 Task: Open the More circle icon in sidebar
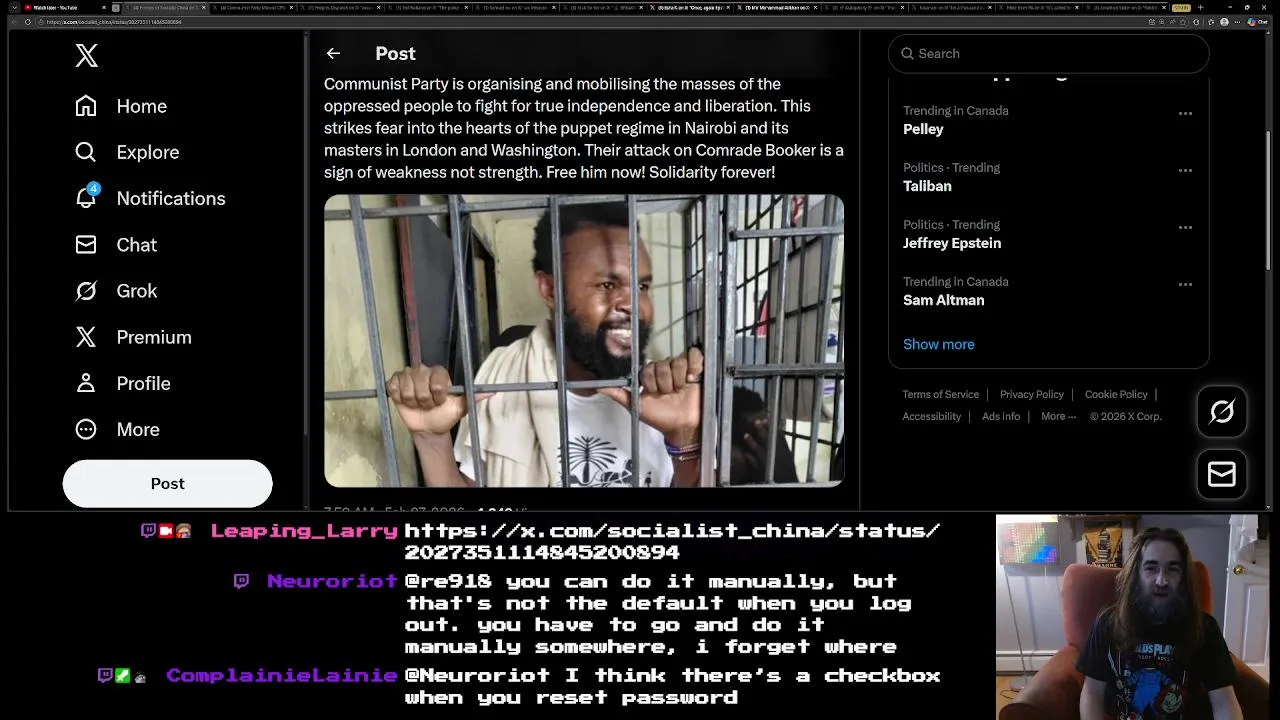86,429
